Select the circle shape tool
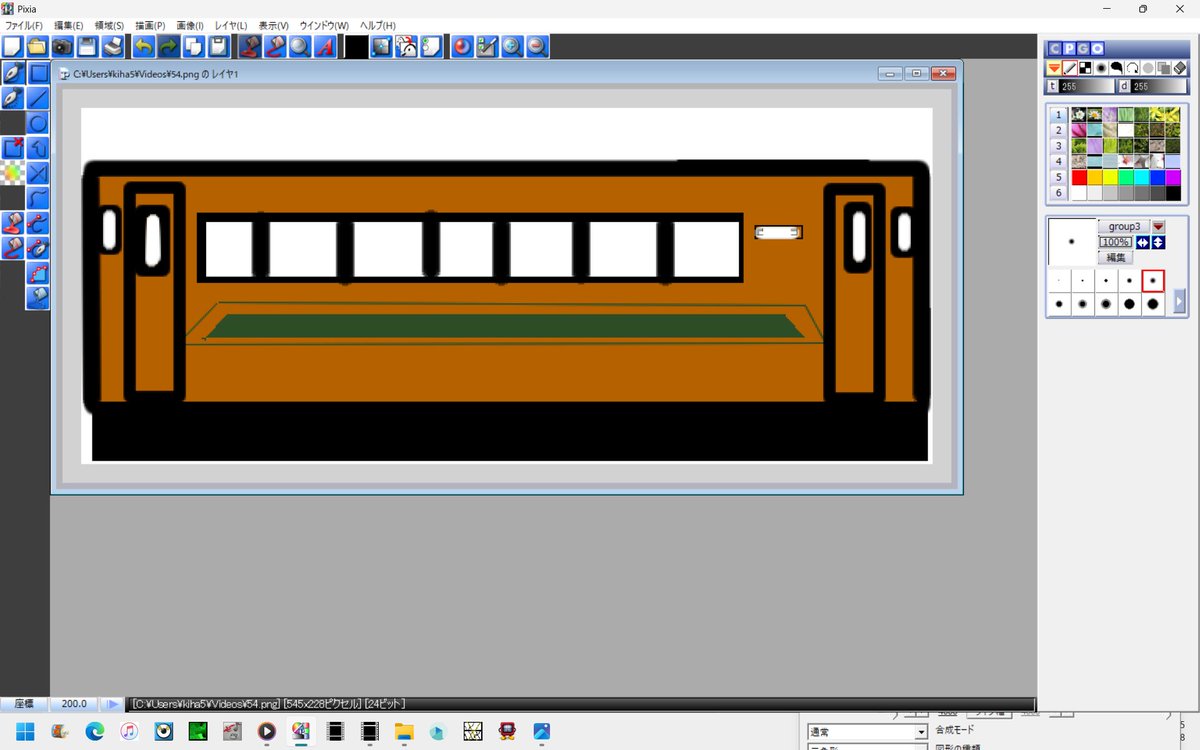 pos(38,123)
